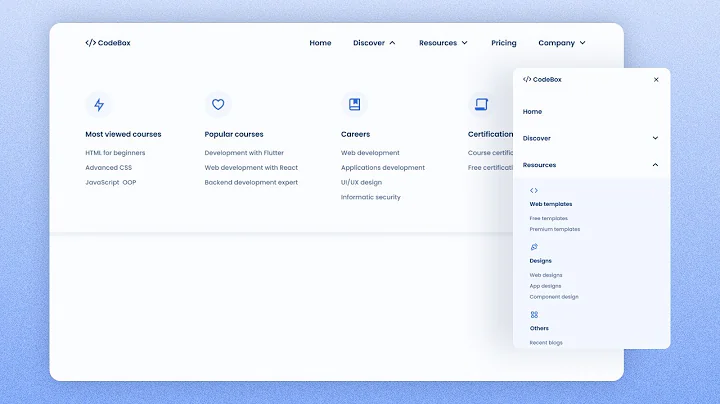Screen dimensions: 720x404
Task: Open HTML for beginners course link
Action: click(115, 153)
